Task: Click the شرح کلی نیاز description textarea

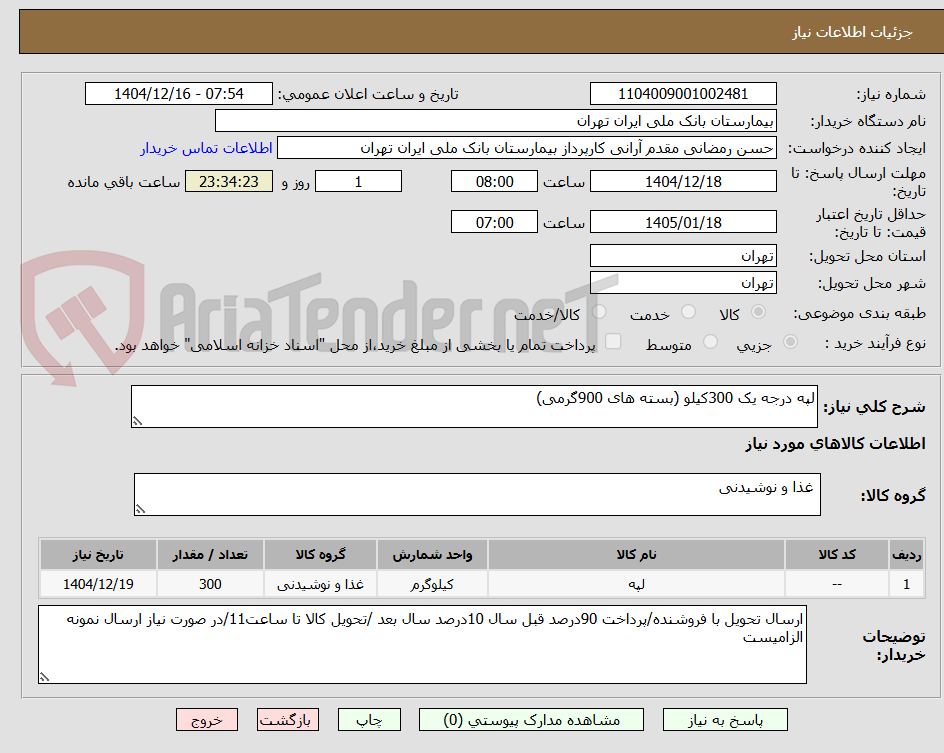Action: tap(474, 407)
